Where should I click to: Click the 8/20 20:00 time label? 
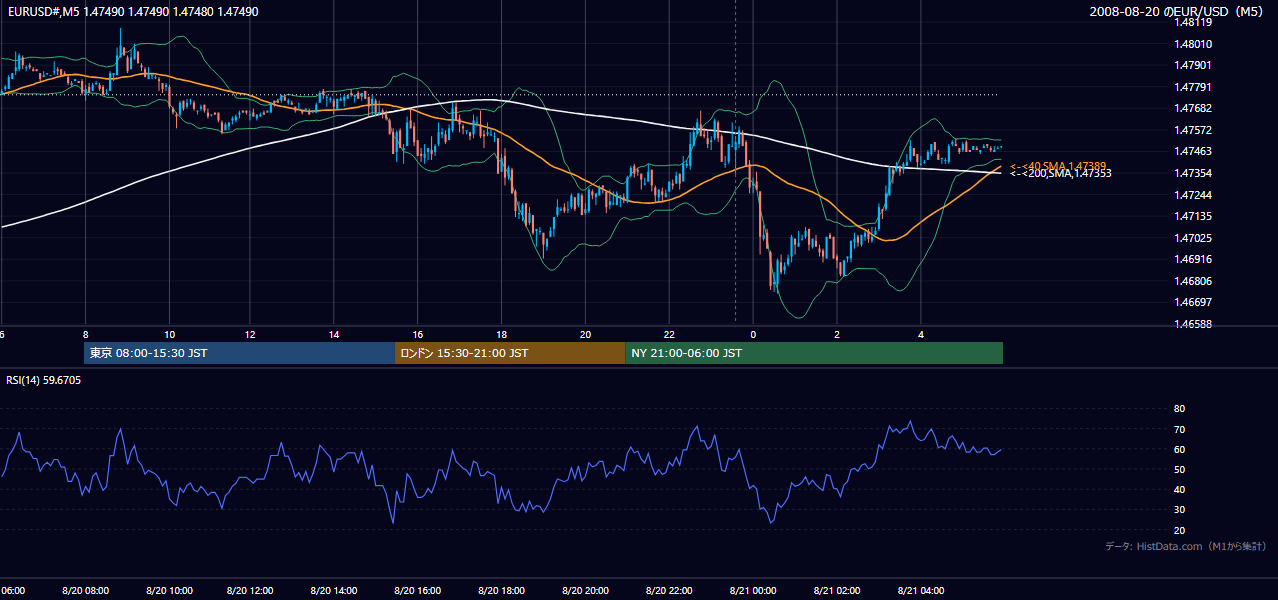coord(586,591)
